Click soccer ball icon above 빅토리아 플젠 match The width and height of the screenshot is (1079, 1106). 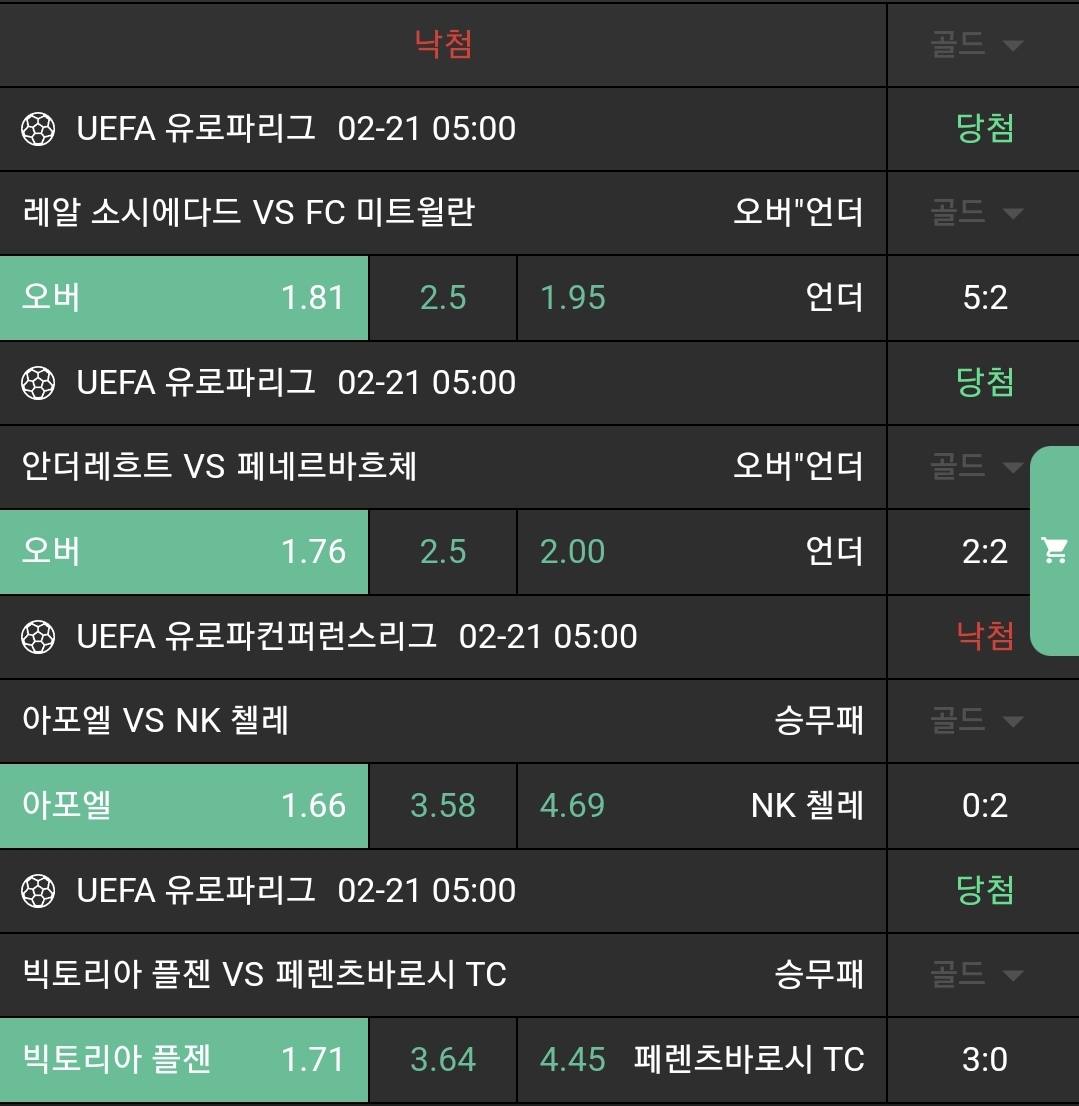[x=38, y=891]
